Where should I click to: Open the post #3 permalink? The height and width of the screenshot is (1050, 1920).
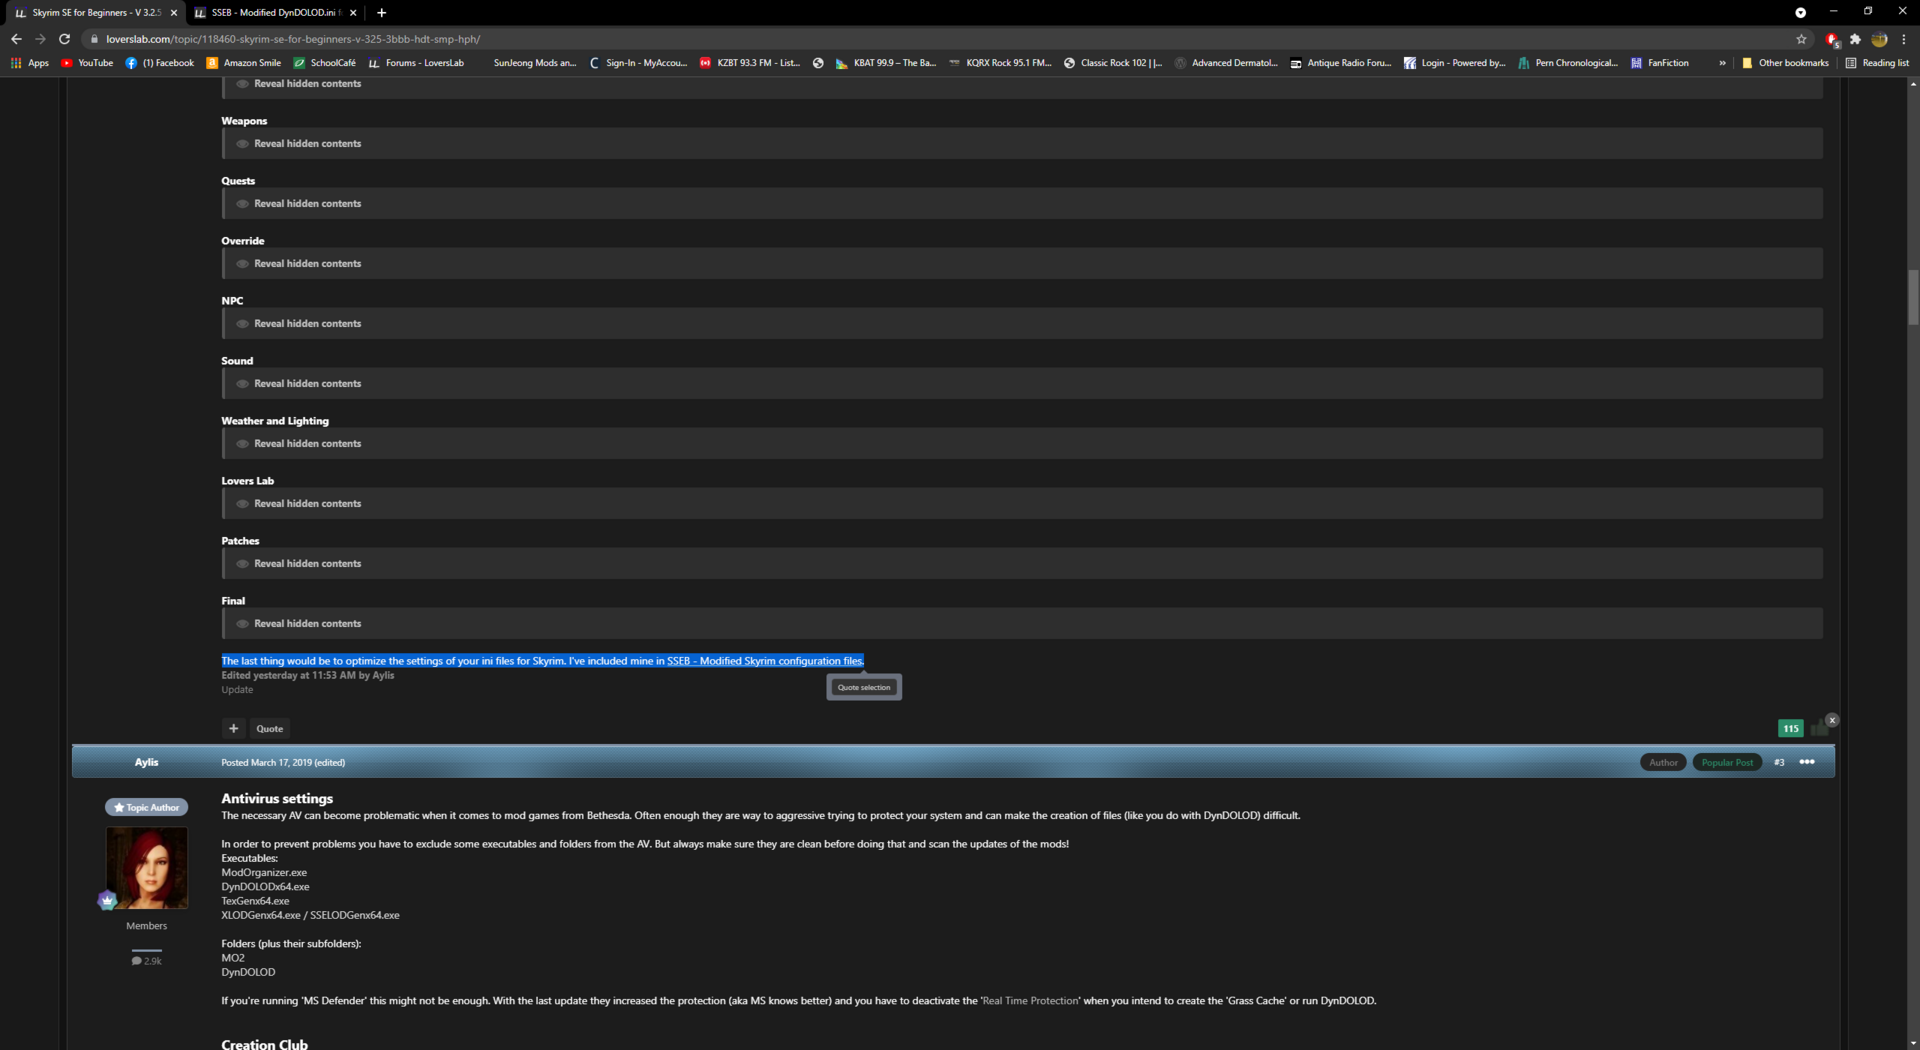click(1779, 763)
